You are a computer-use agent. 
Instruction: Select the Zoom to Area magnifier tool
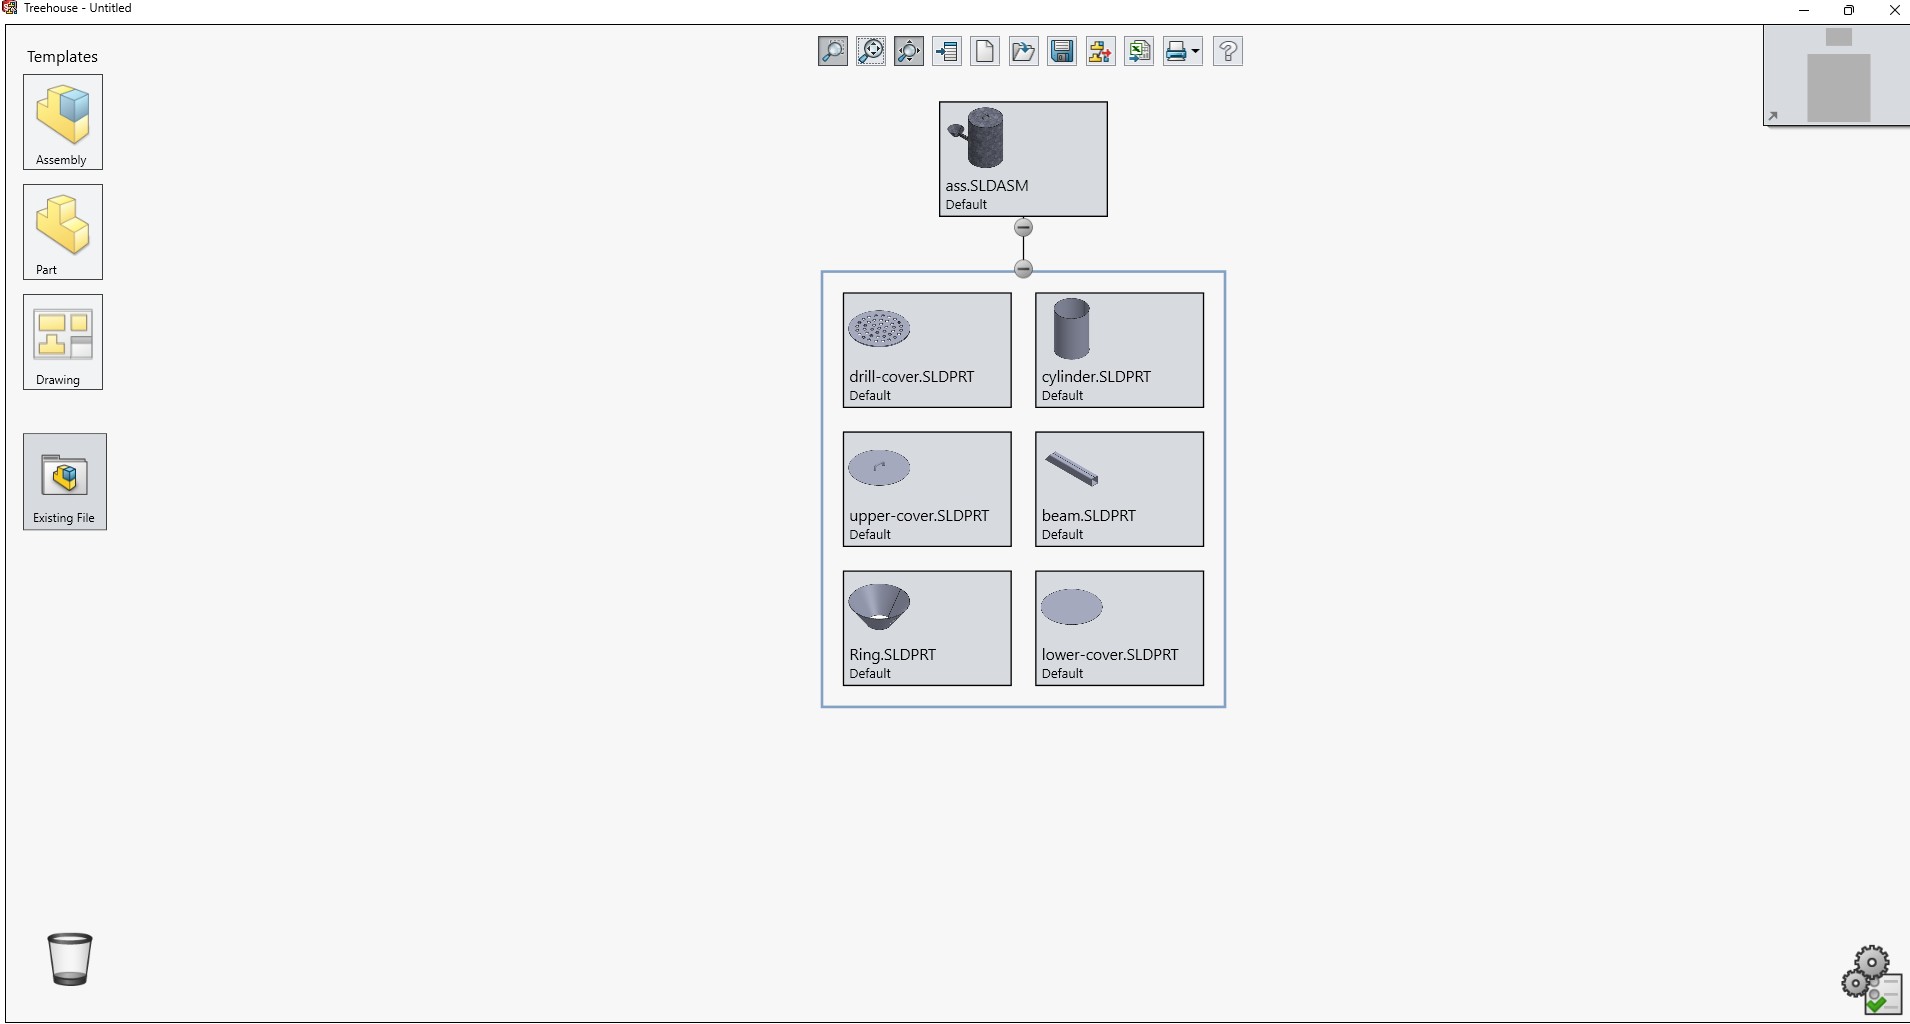click(833, 51)
